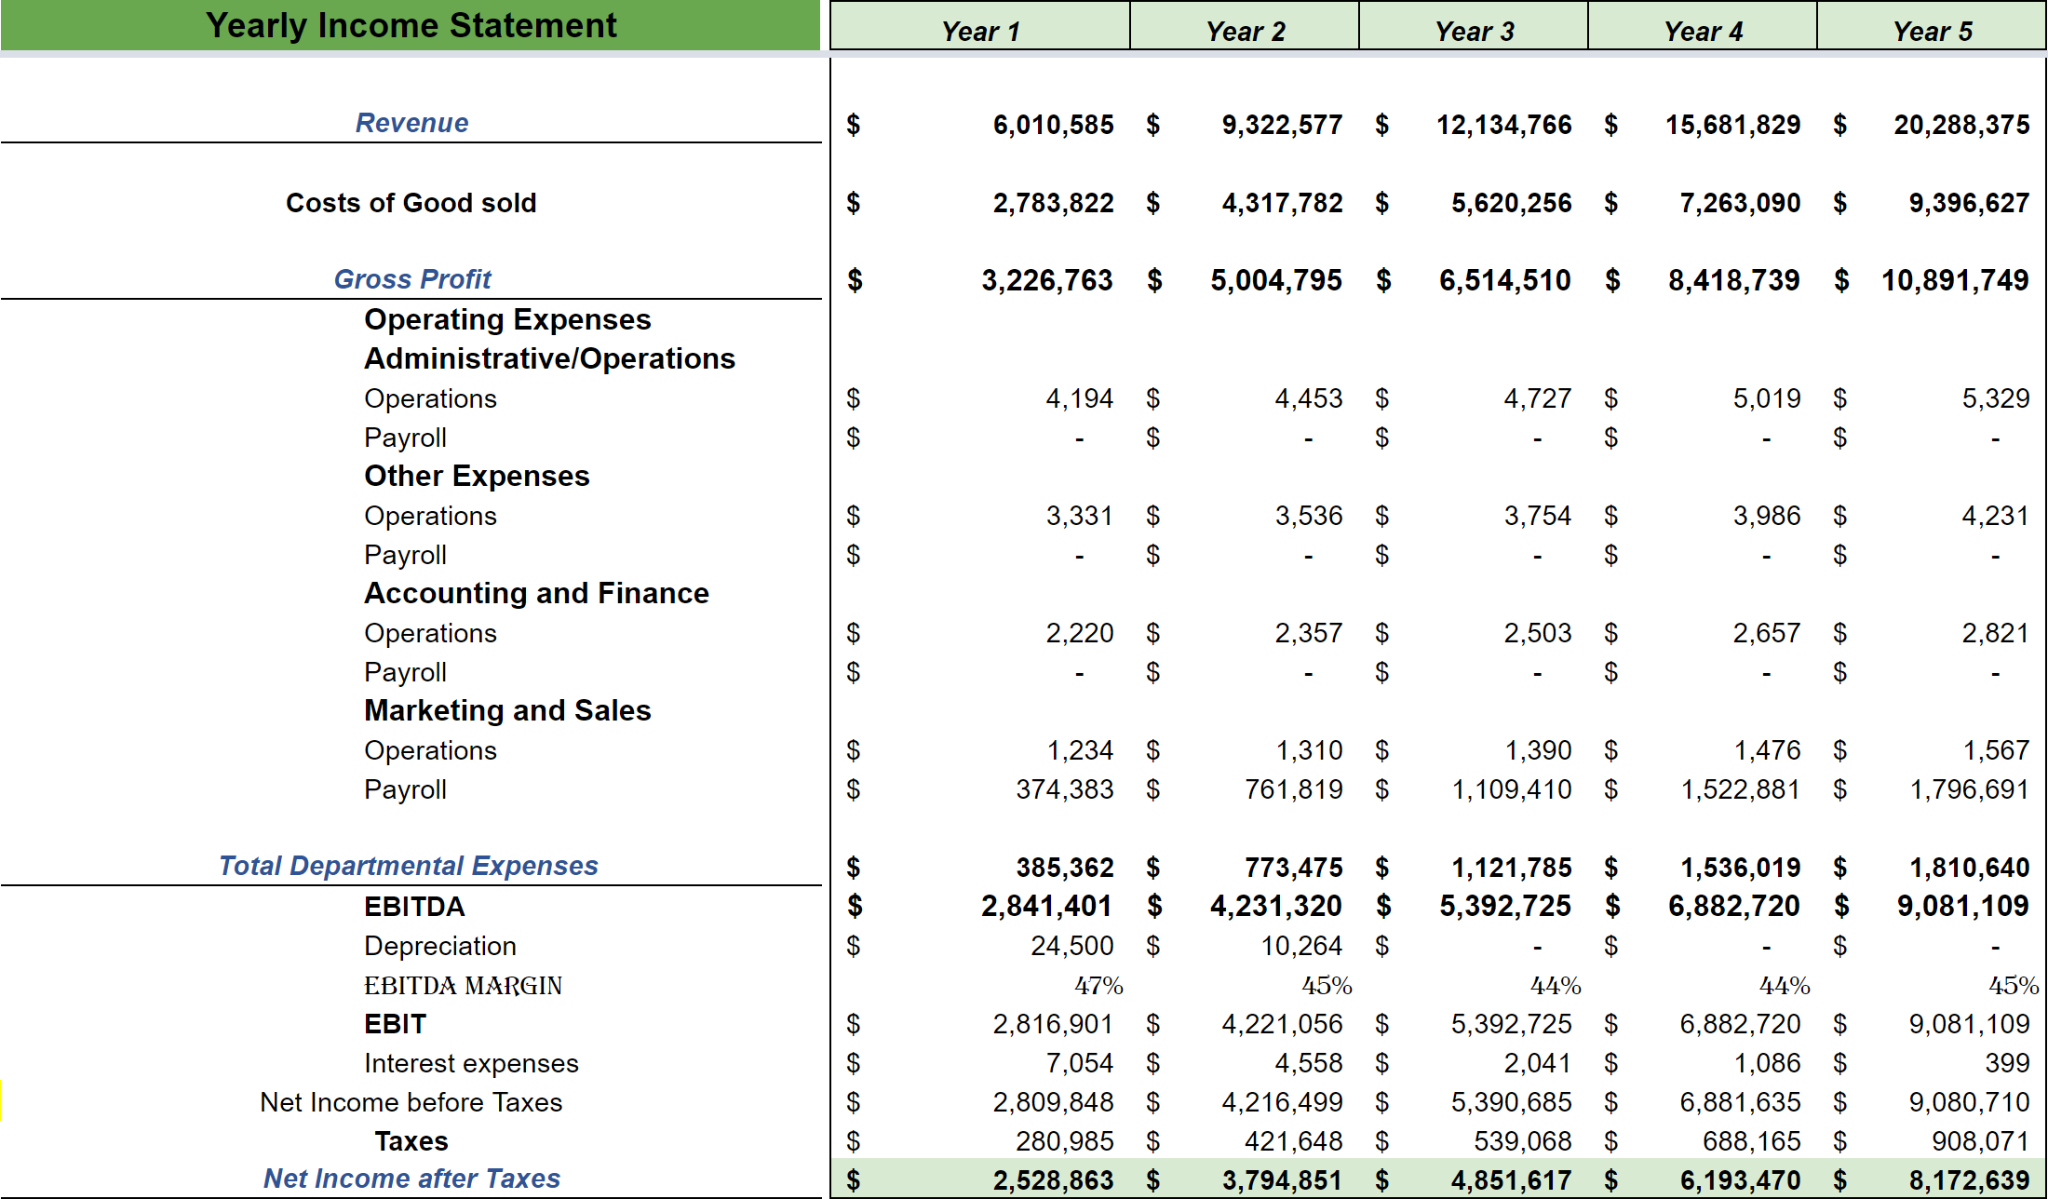The image size is (2048, 1199).
Task: Click the Year 1 column header
Action: click(x=980, y=26)
